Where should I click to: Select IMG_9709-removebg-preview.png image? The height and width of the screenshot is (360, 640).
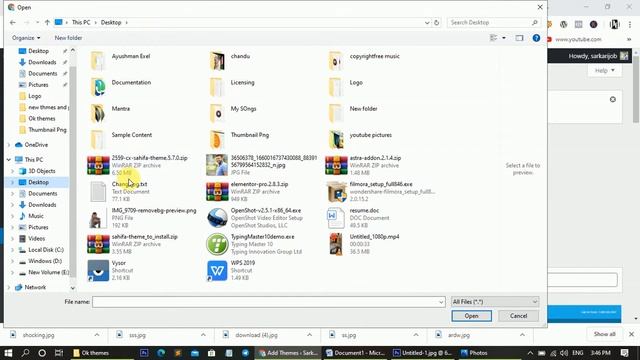[x=142, y=218]
